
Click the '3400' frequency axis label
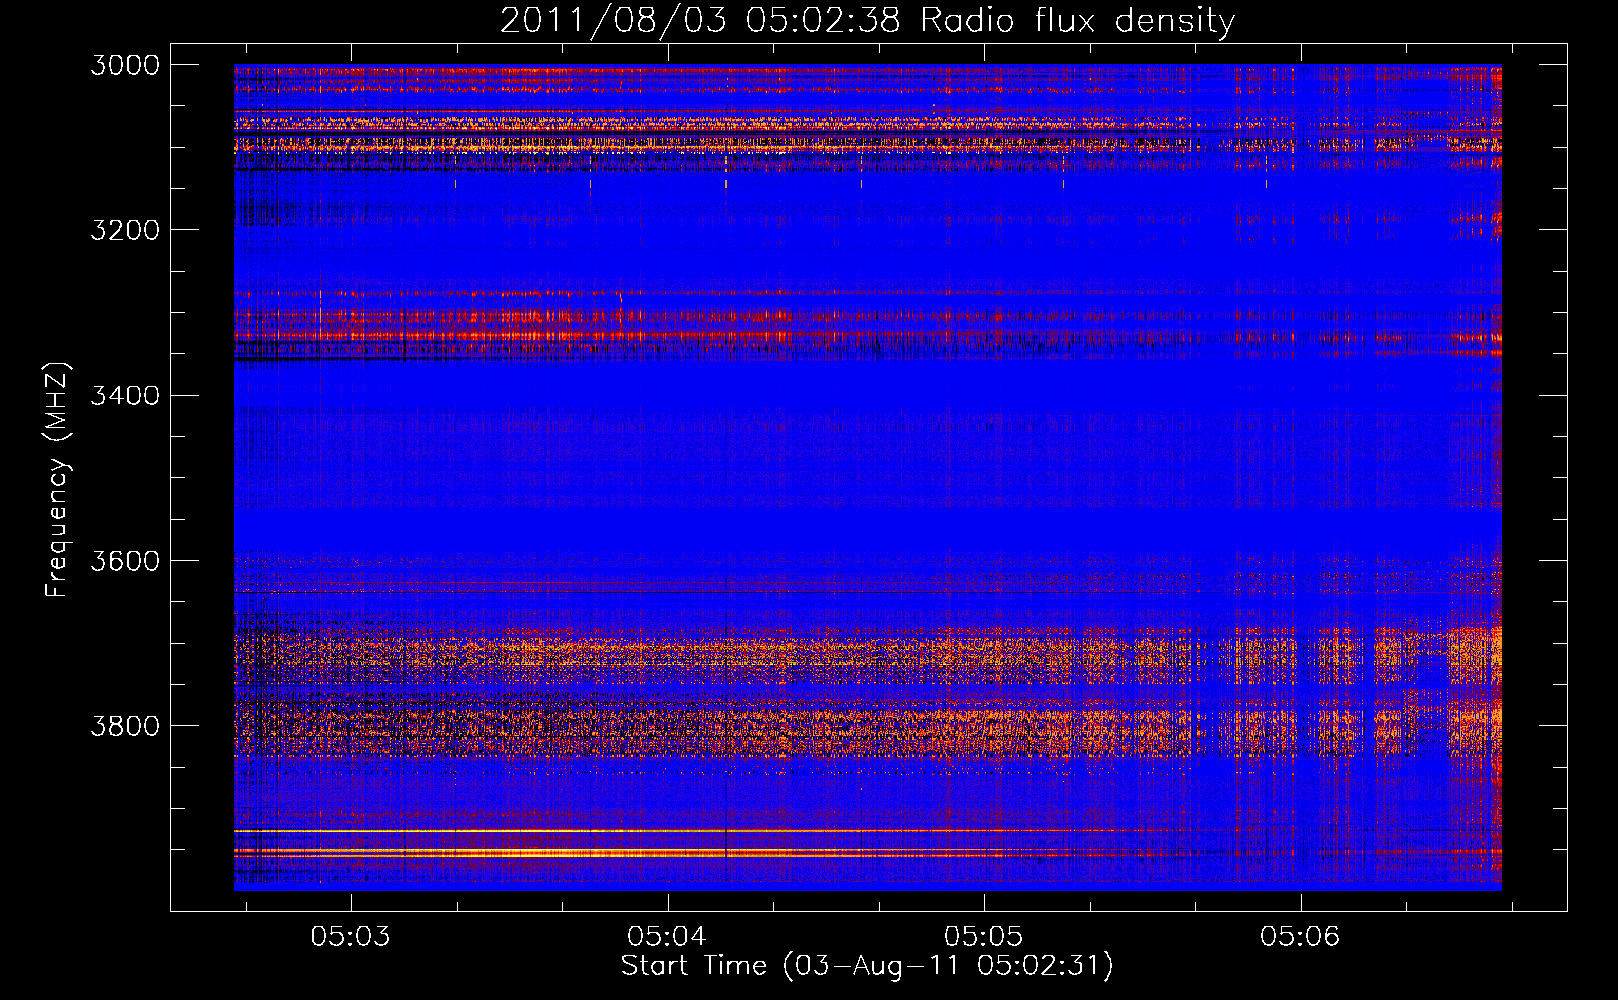point(125,395)
